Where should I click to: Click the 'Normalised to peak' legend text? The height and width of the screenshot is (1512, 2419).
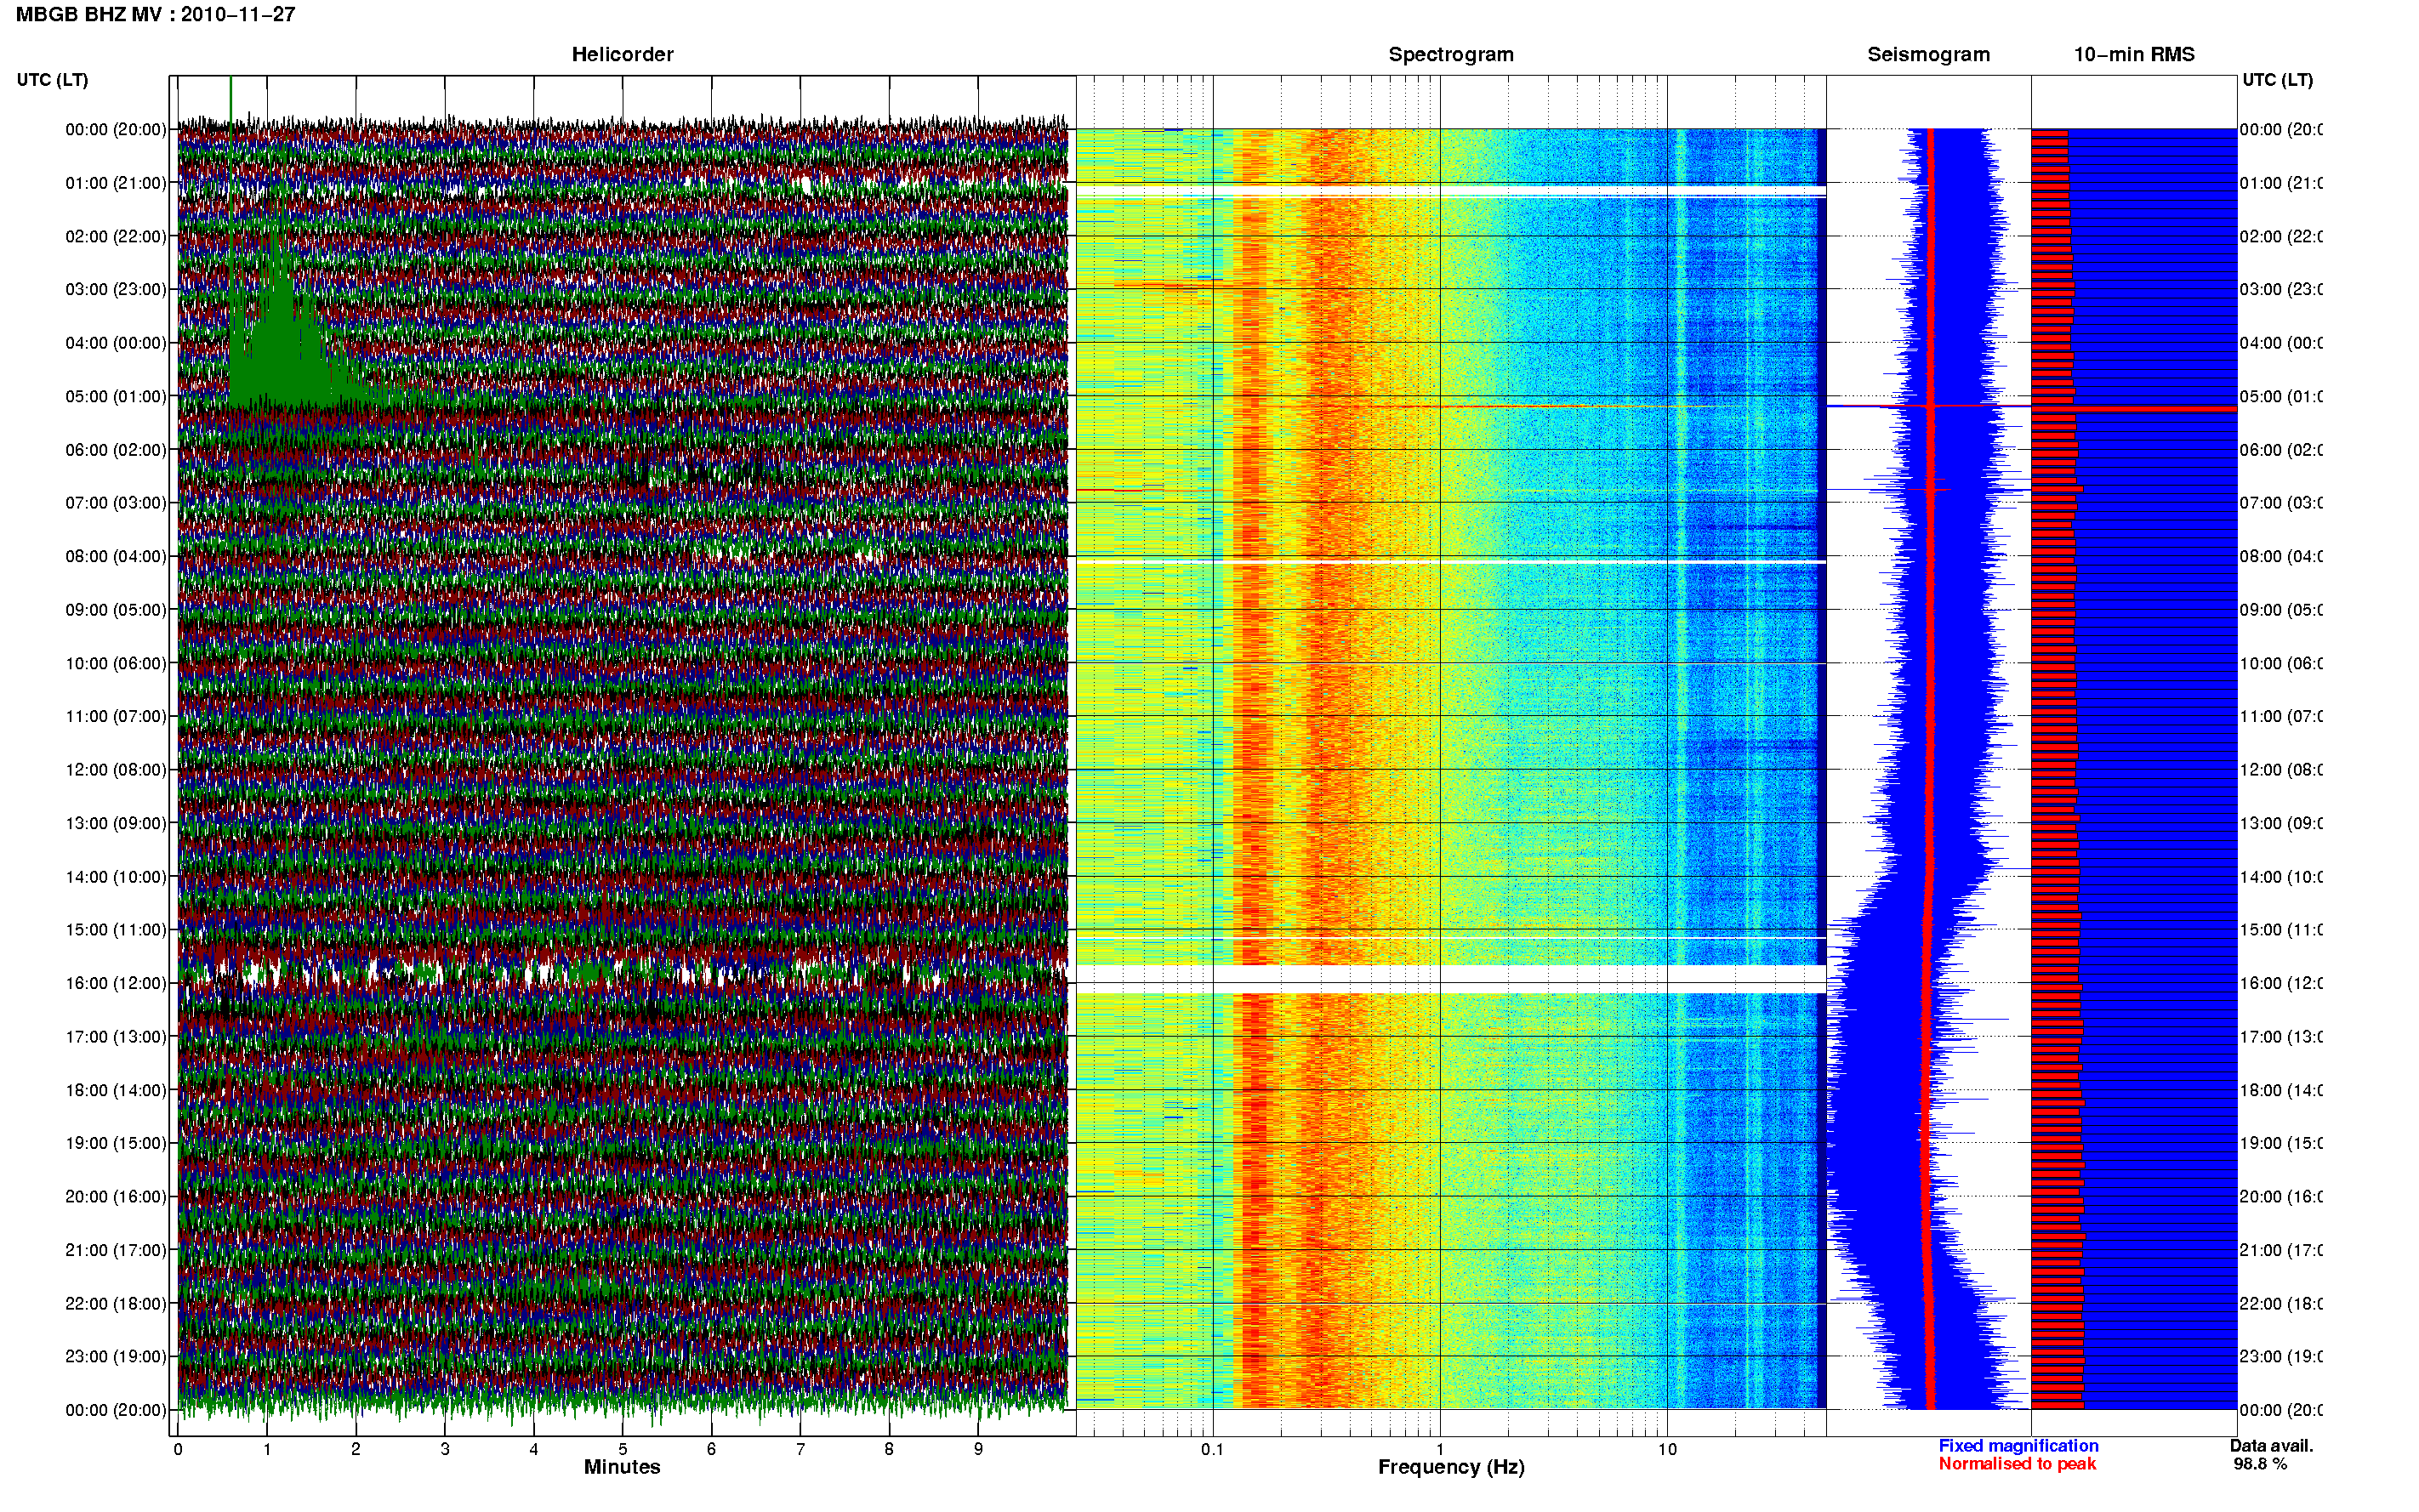(x=2017, y=1464)
